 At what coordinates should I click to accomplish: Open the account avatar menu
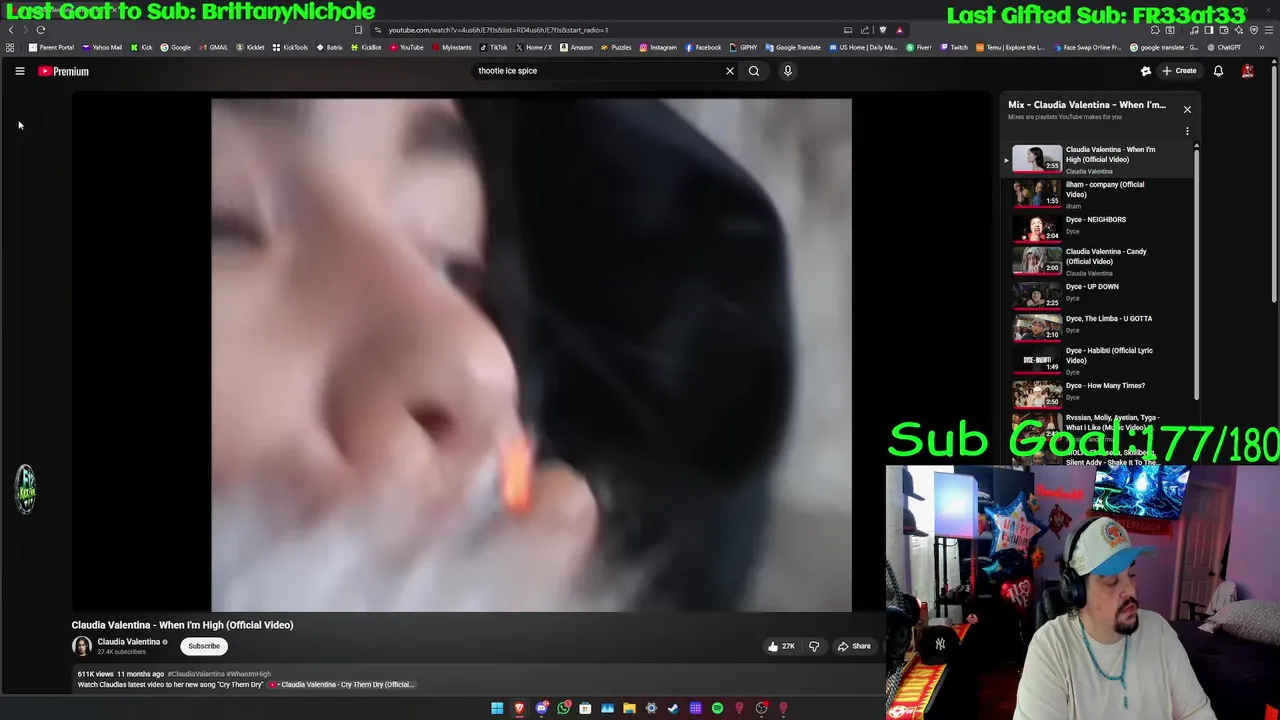point(1248,71)
